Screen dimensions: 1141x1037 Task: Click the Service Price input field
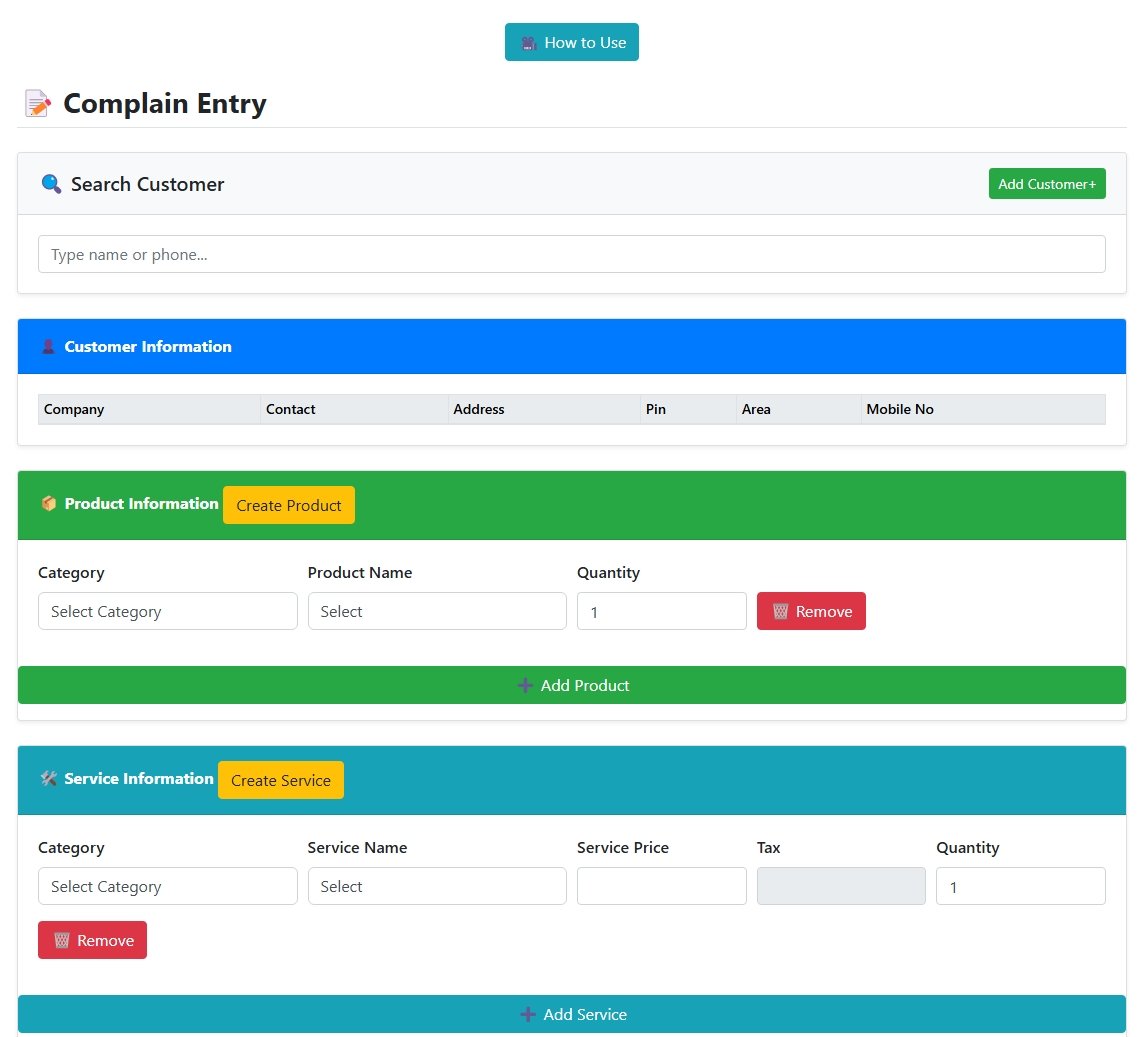click(x=661, y=886)
